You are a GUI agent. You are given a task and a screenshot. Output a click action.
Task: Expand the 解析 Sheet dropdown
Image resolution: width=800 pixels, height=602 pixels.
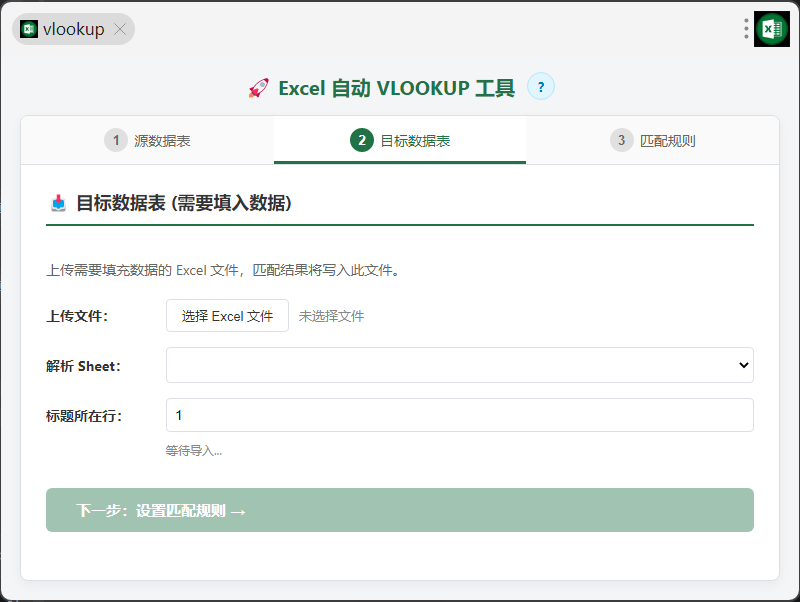coord(459,365)
